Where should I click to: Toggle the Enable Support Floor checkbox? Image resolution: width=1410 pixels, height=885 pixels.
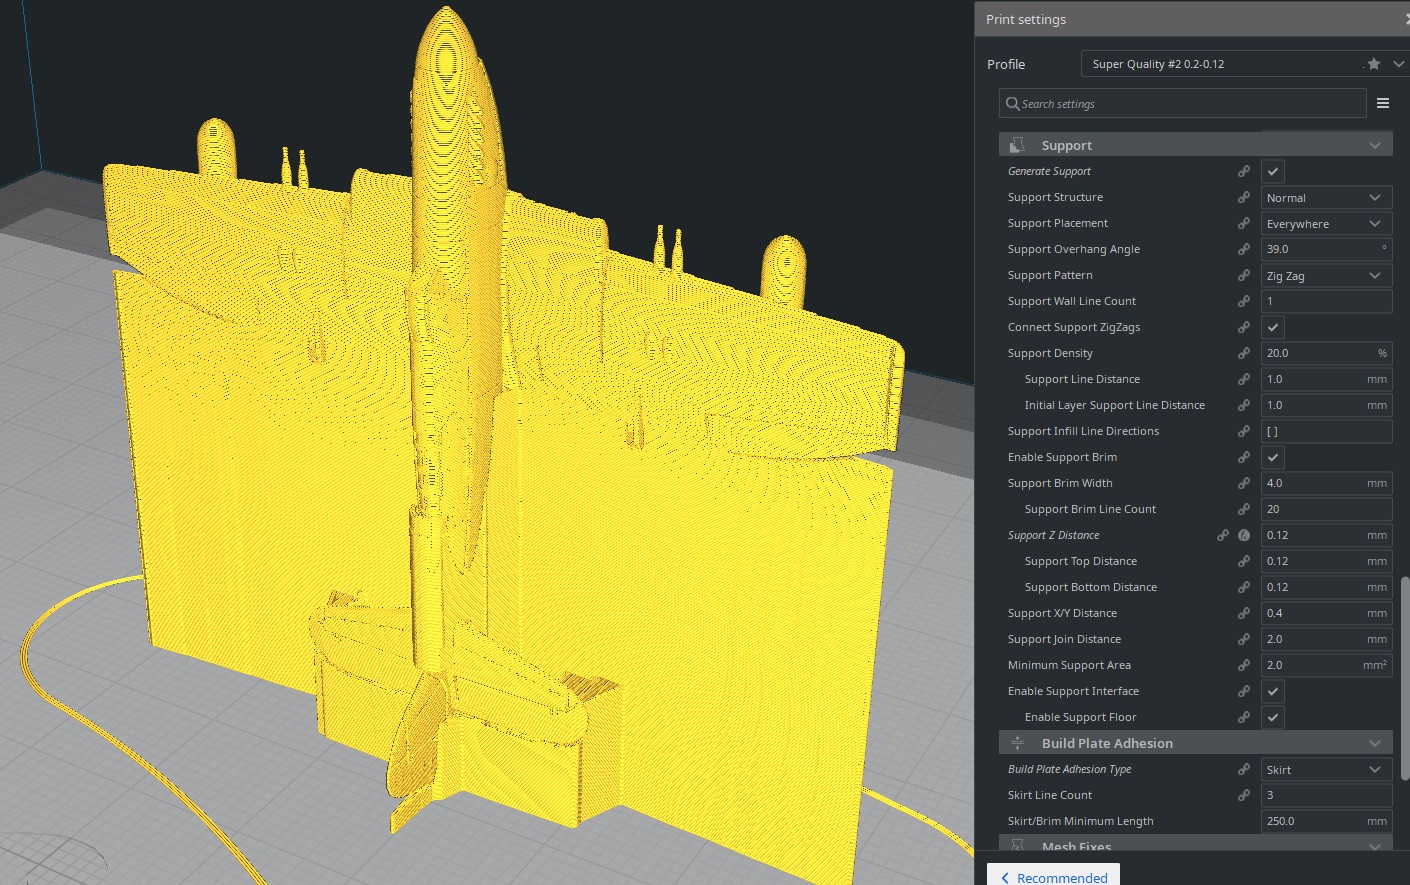[1272, 717]
